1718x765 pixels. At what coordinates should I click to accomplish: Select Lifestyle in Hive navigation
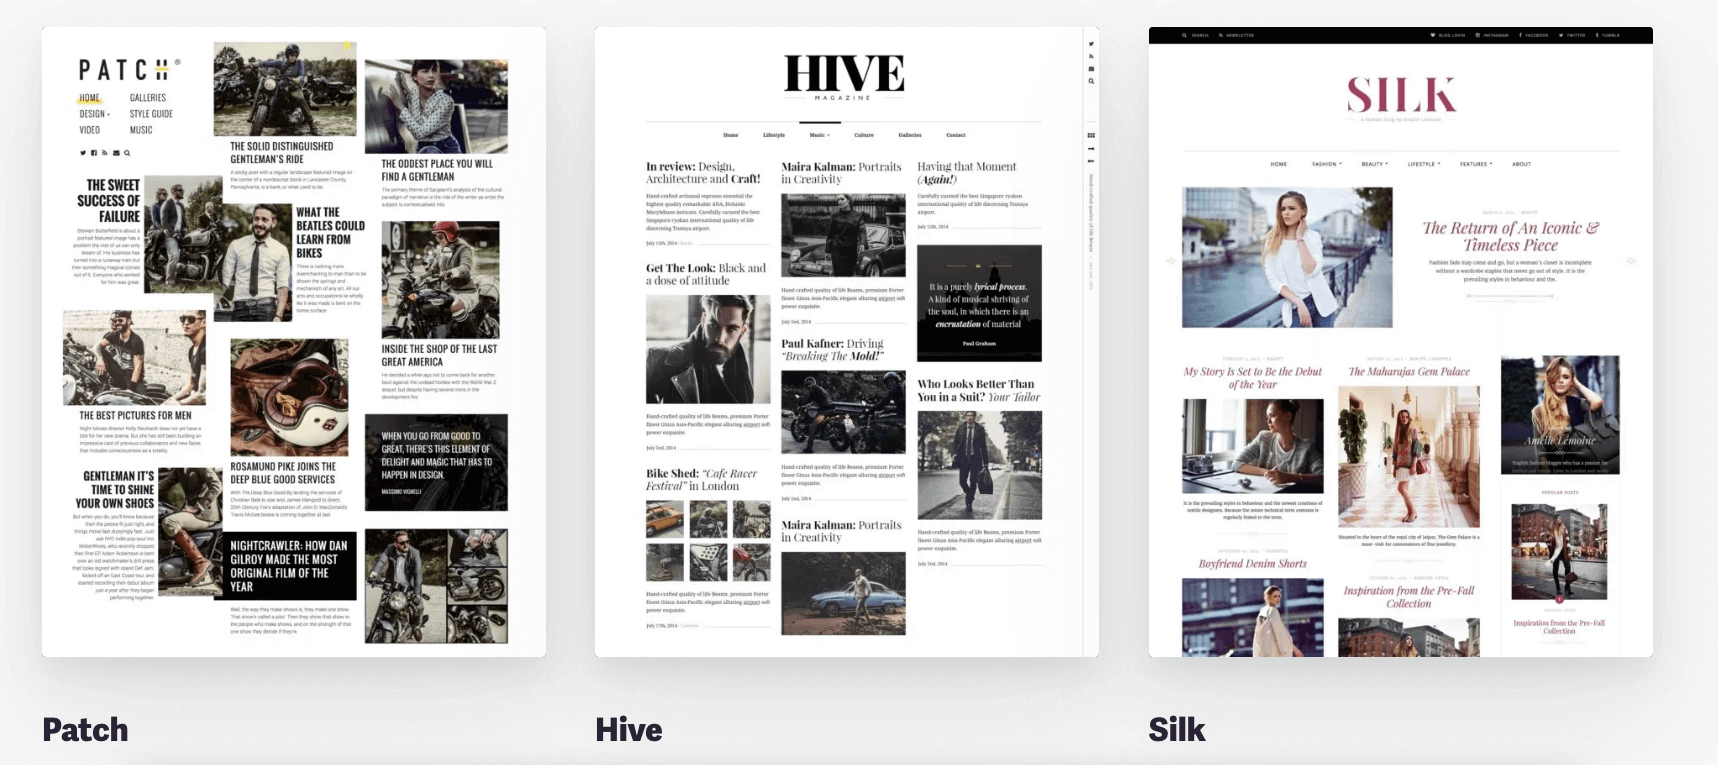click(774, 135)
